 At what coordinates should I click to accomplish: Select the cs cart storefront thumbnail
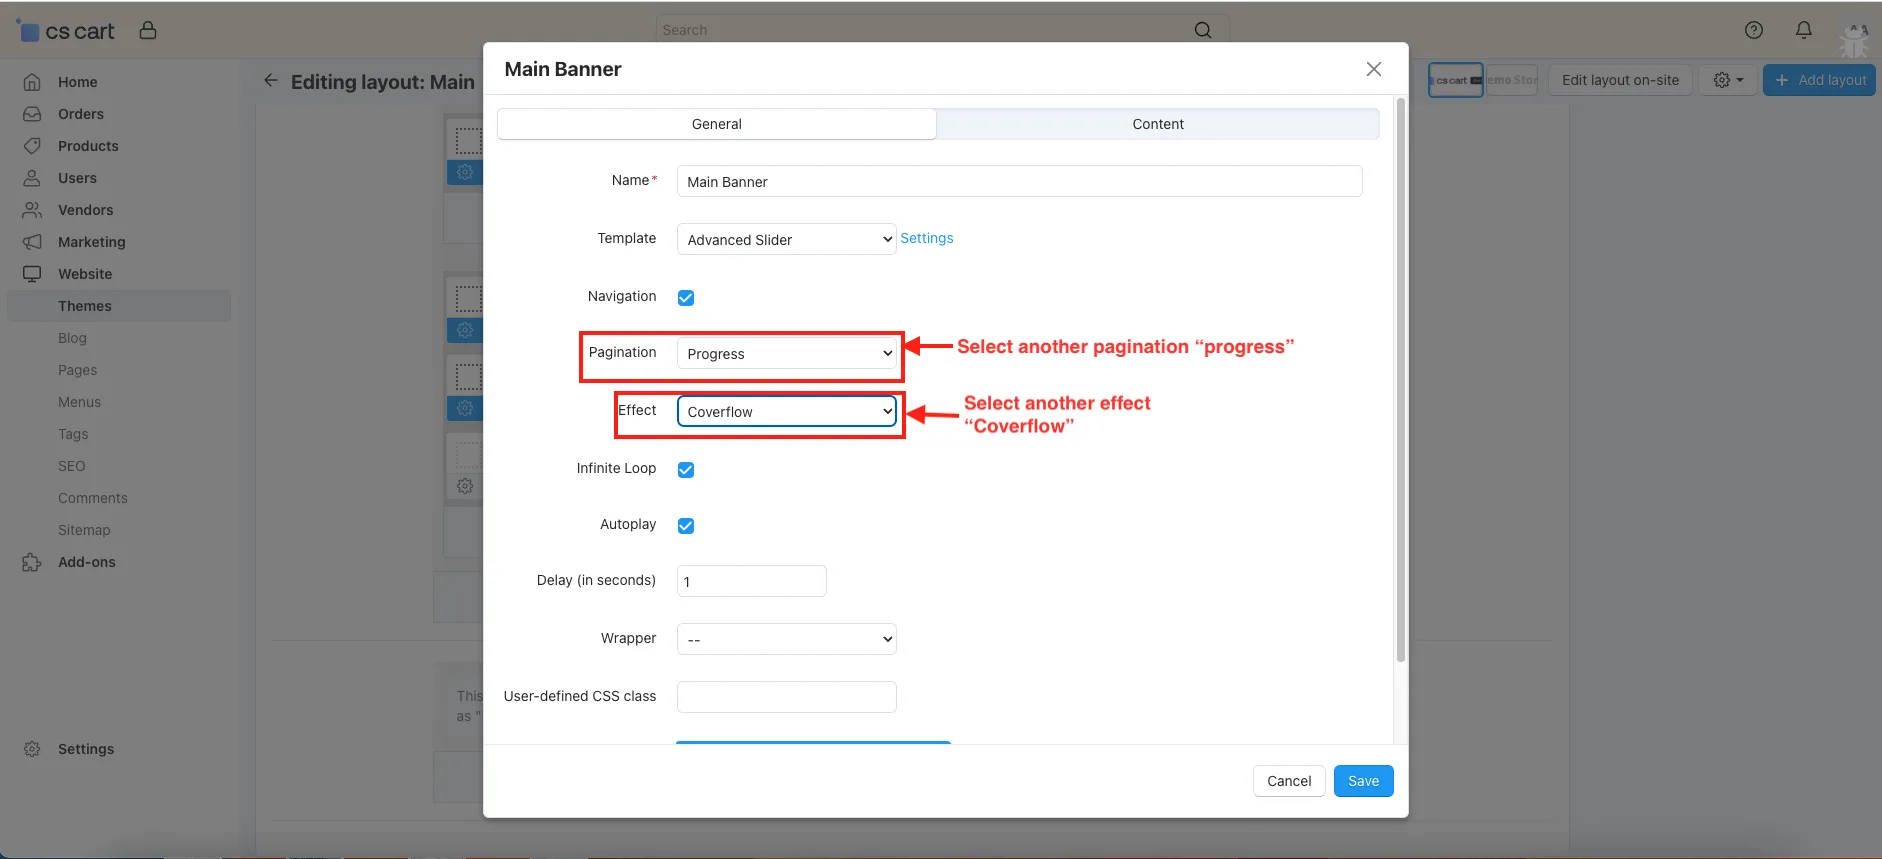pyautogui.click(x=1455, y=80)
